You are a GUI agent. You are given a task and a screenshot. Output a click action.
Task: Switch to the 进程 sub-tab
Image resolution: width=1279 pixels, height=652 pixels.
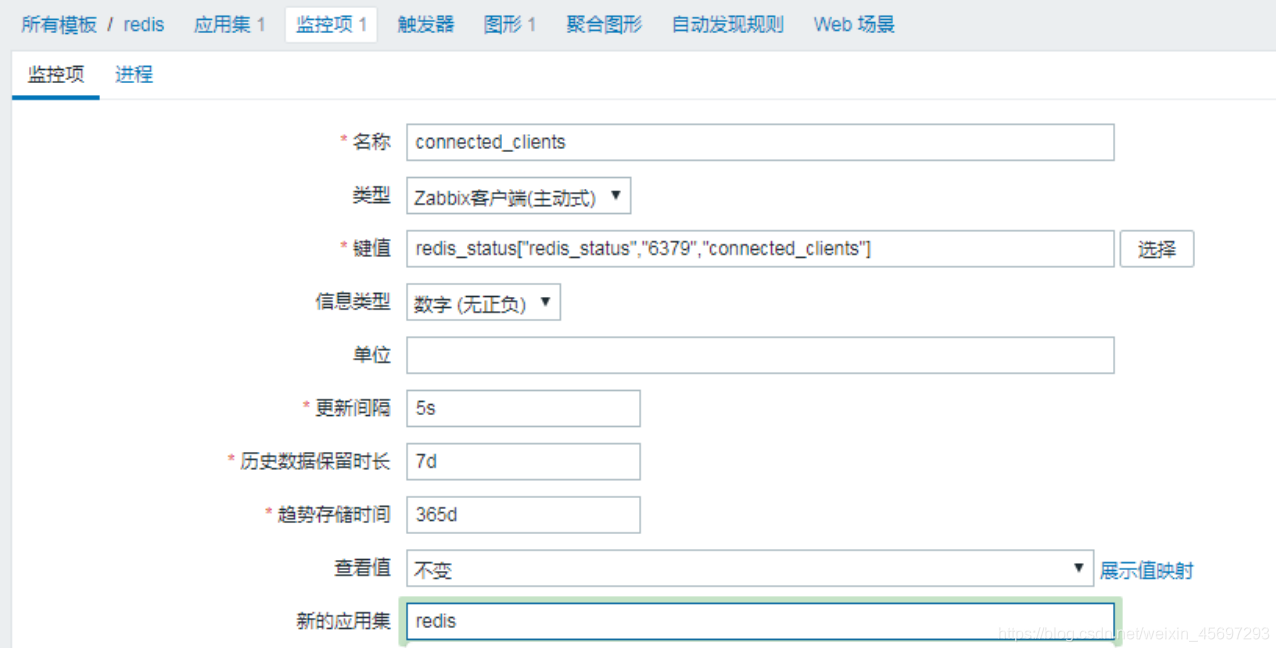coord(134,75)
